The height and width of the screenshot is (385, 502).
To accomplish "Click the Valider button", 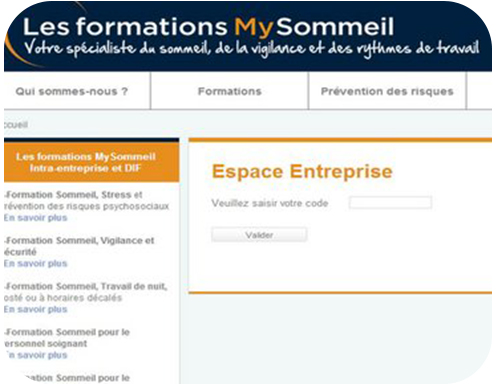I will 259,235.
